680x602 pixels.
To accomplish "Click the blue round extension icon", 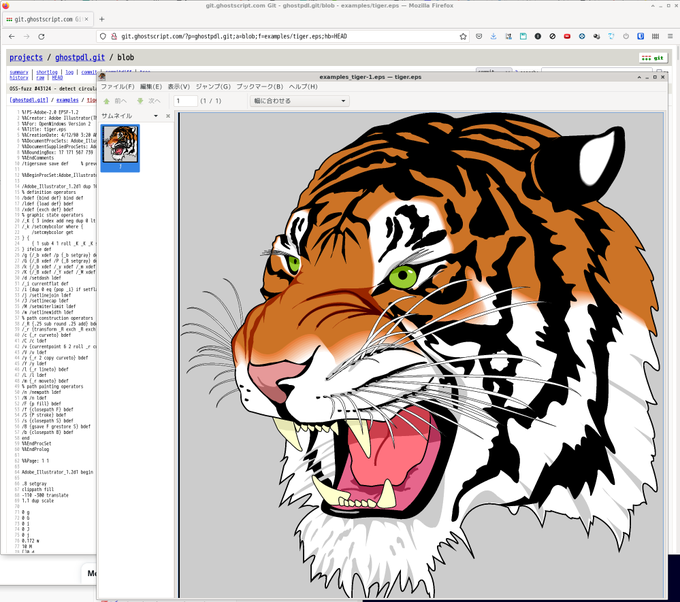I will point(582,36).
